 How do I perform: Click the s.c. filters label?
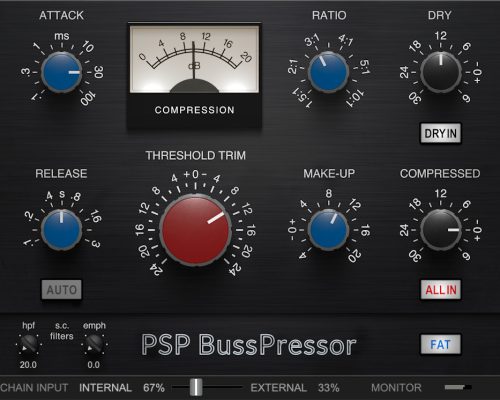point(62,331)
